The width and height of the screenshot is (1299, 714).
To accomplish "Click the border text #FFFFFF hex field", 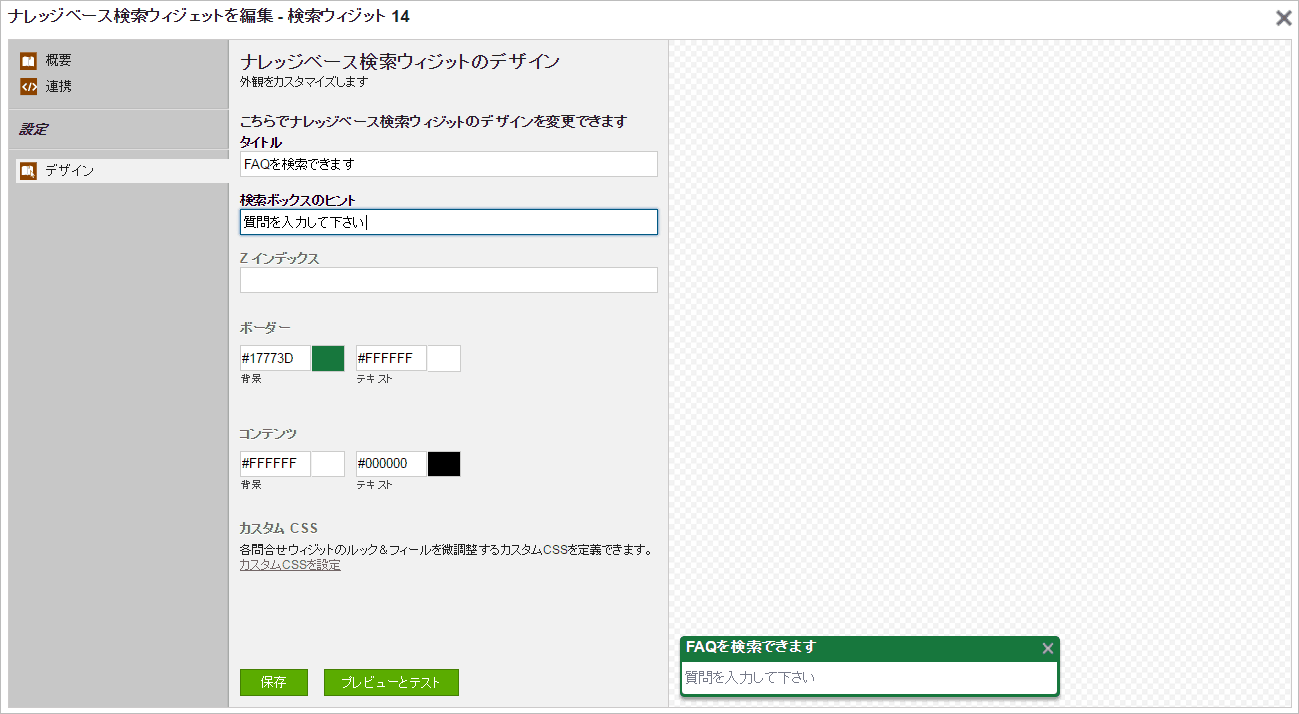I will click(x=391, y=358).
